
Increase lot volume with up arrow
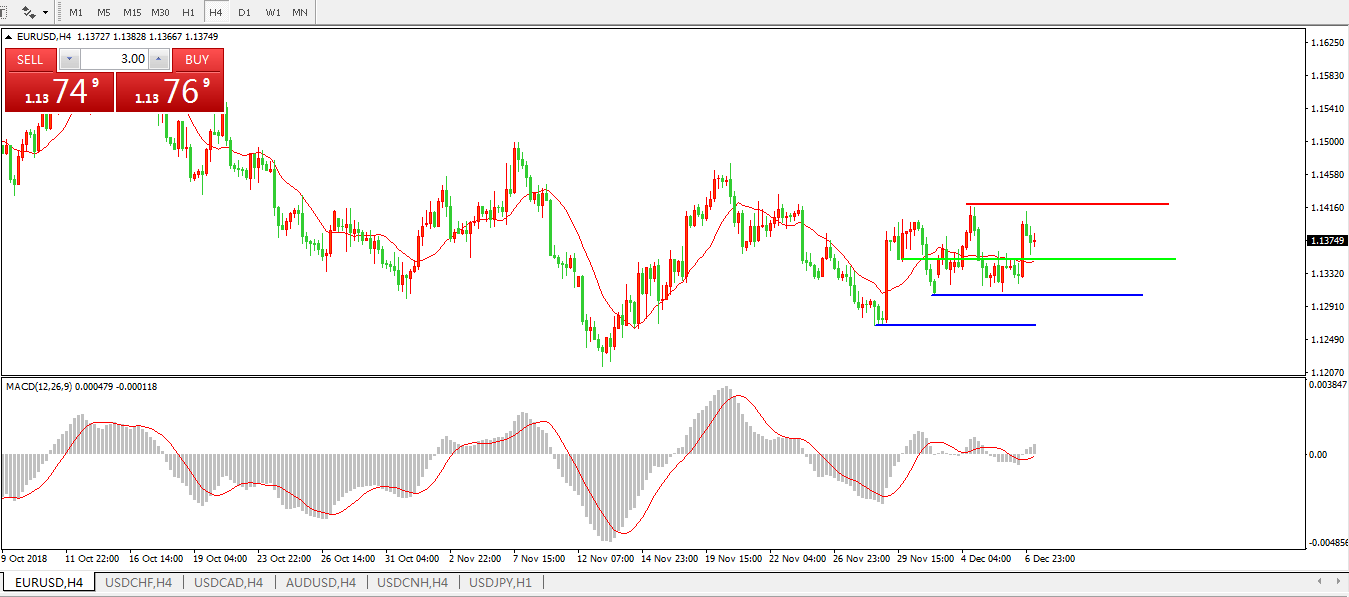158,59
